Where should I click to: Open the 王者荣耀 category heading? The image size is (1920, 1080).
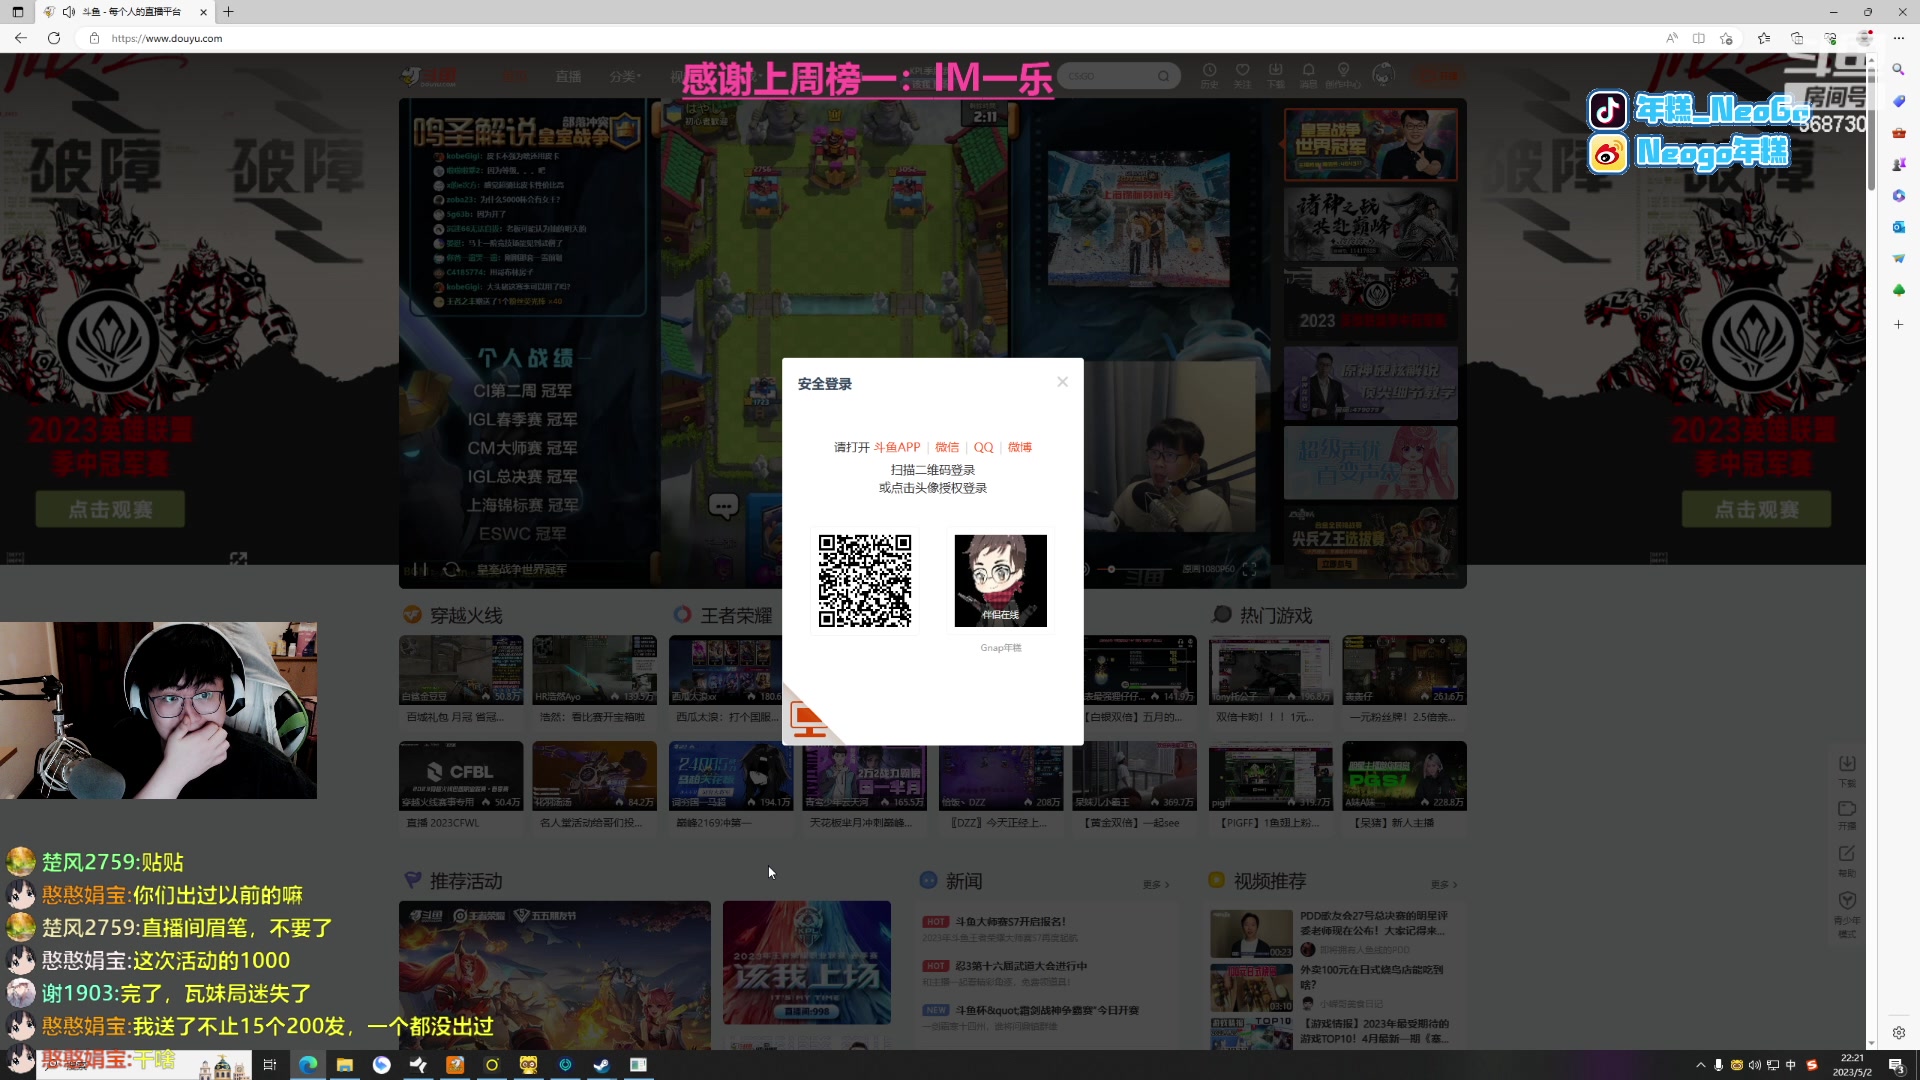tap(736, 615)
